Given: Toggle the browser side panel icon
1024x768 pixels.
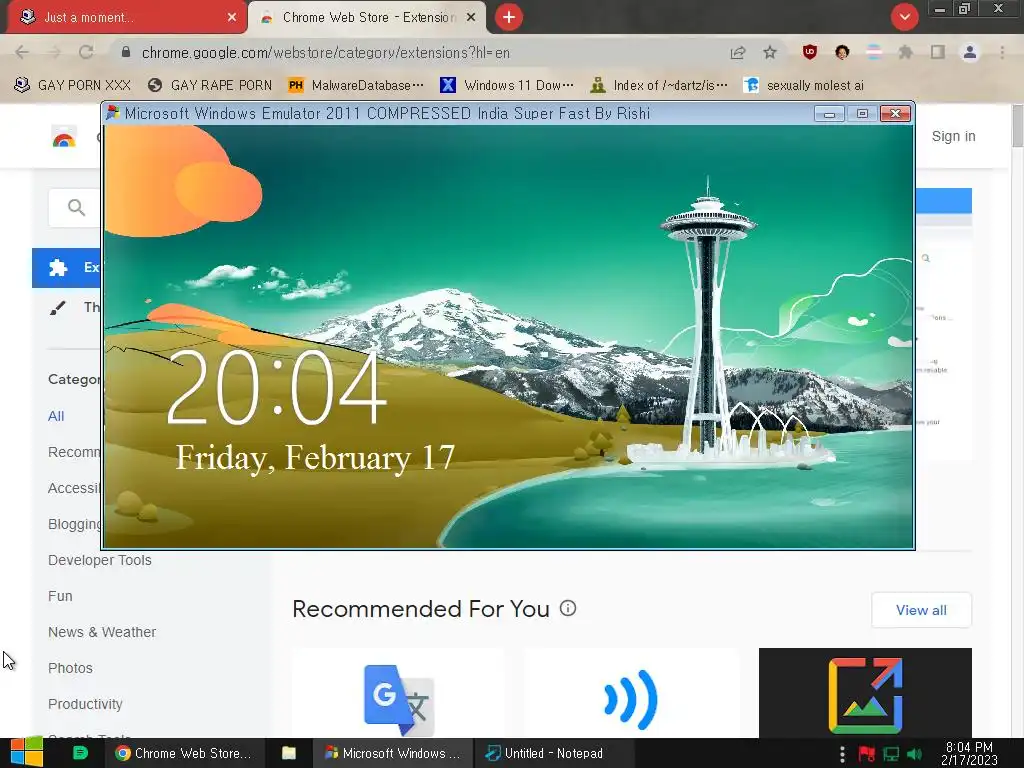Looking at the screenshot, I should coord(937,52).
